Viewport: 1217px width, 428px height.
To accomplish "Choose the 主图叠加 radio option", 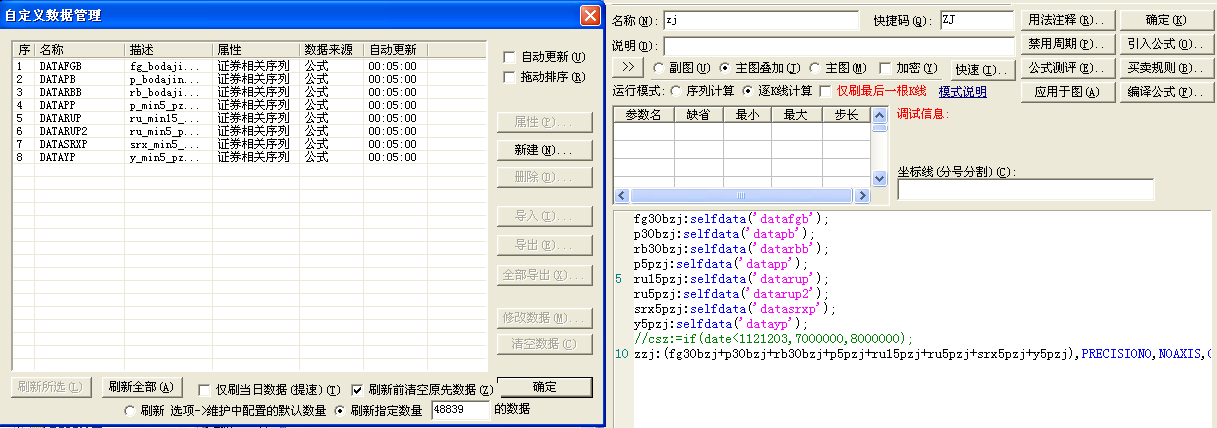I will [x=725, y=68].
